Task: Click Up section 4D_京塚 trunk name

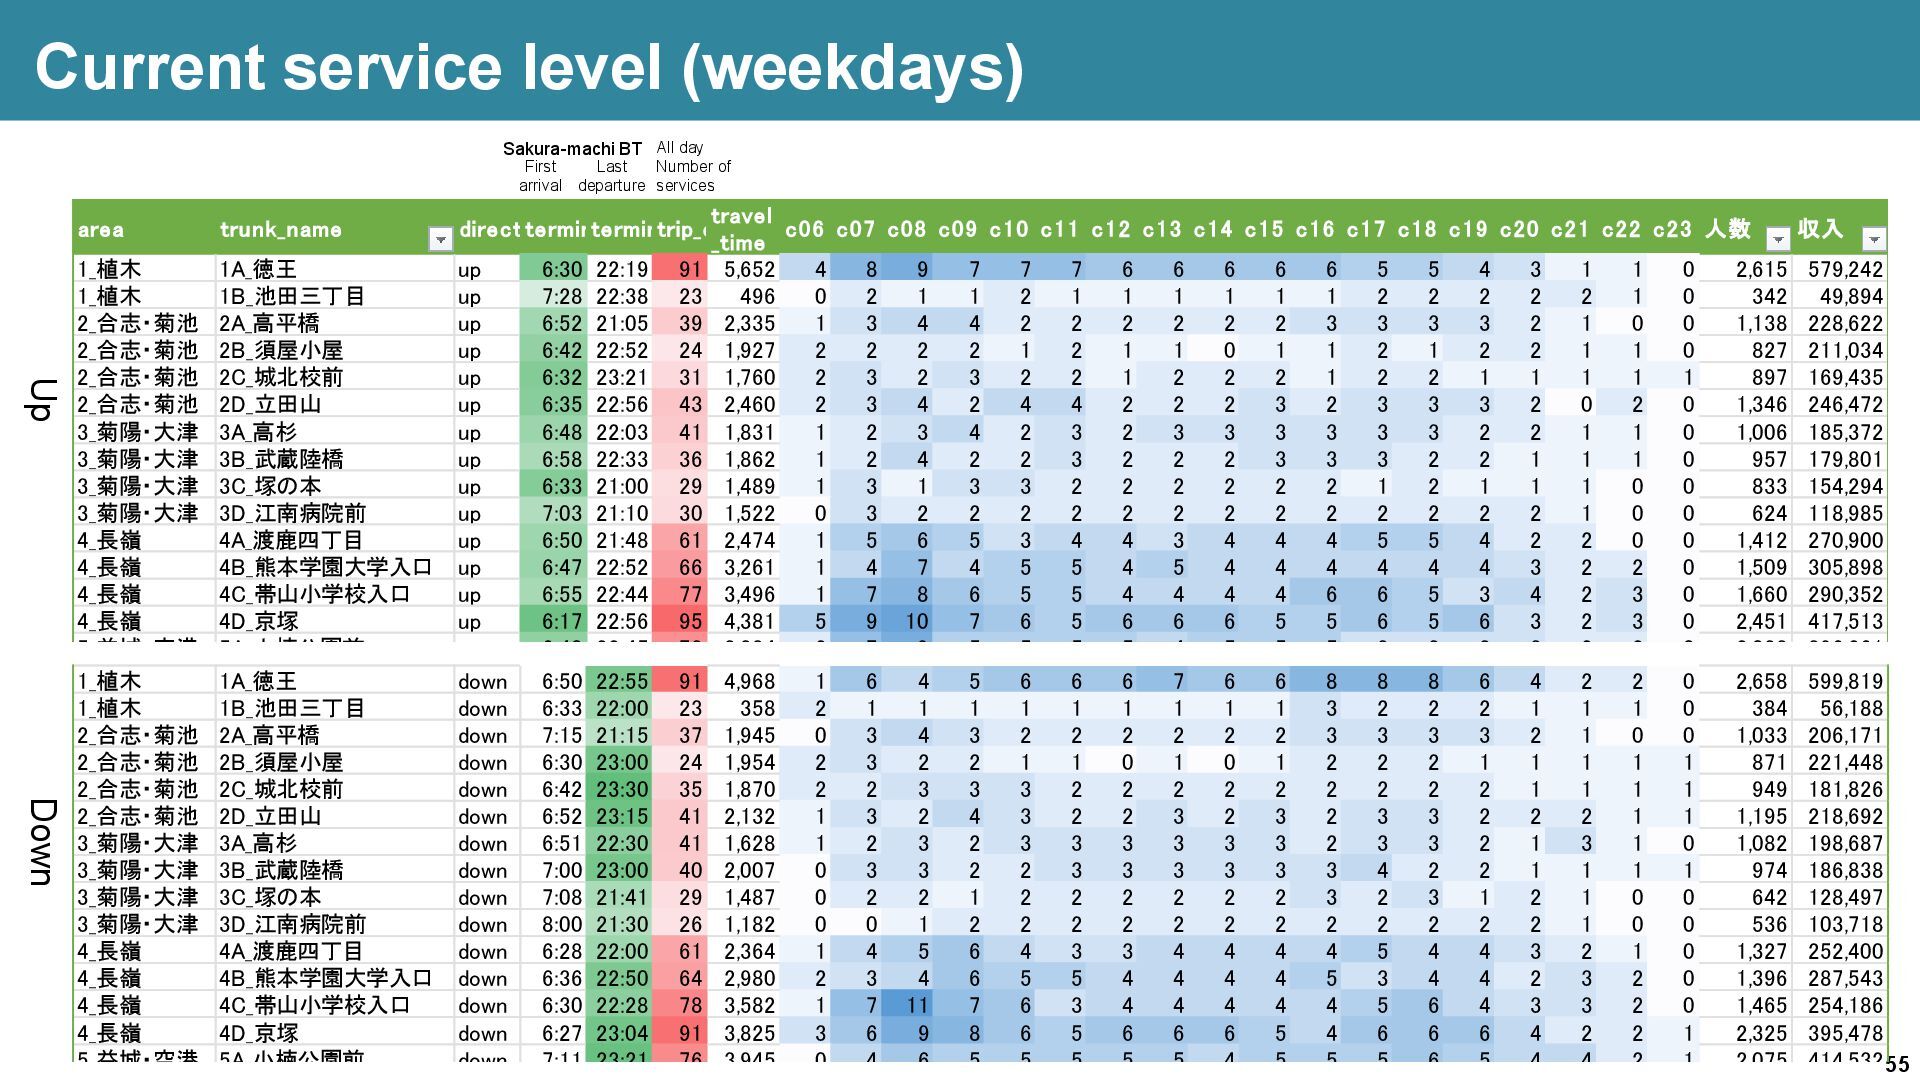Action: coord(258,621)
